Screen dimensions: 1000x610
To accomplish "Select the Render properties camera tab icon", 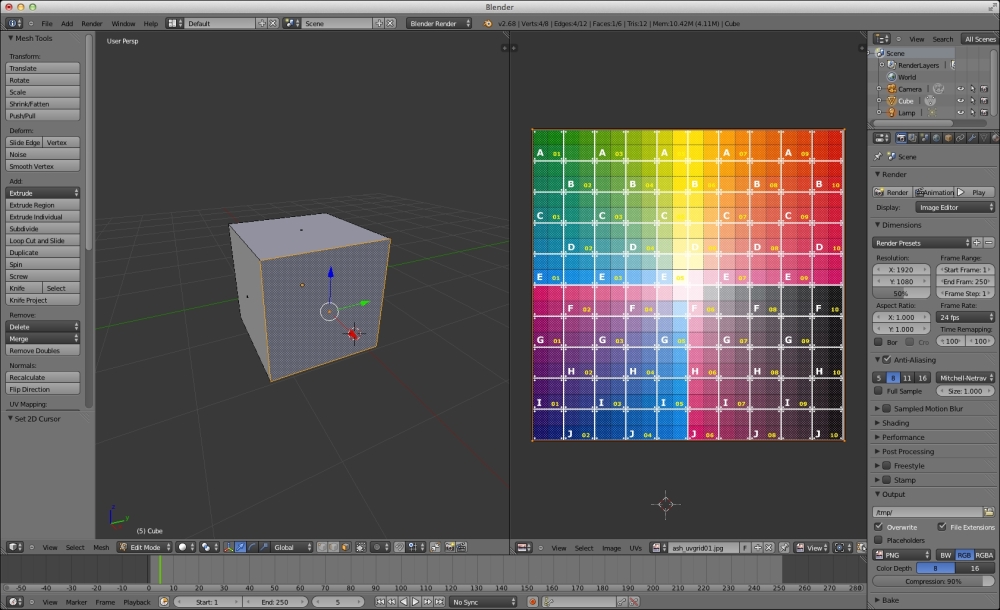I will pos(901,138).
